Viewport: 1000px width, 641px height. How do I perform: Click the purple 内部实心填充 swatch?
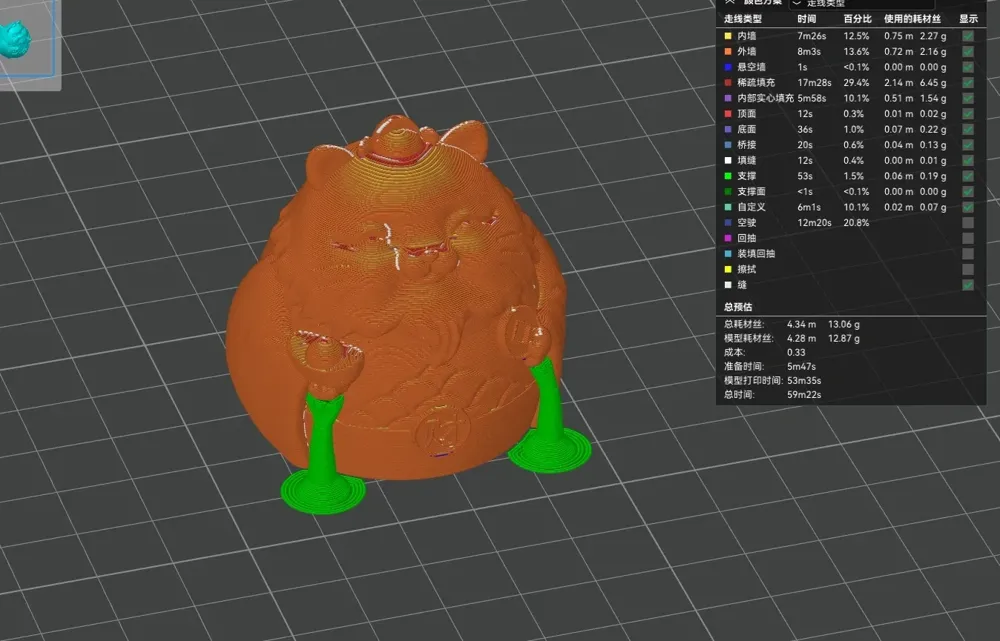coord(728,98)
